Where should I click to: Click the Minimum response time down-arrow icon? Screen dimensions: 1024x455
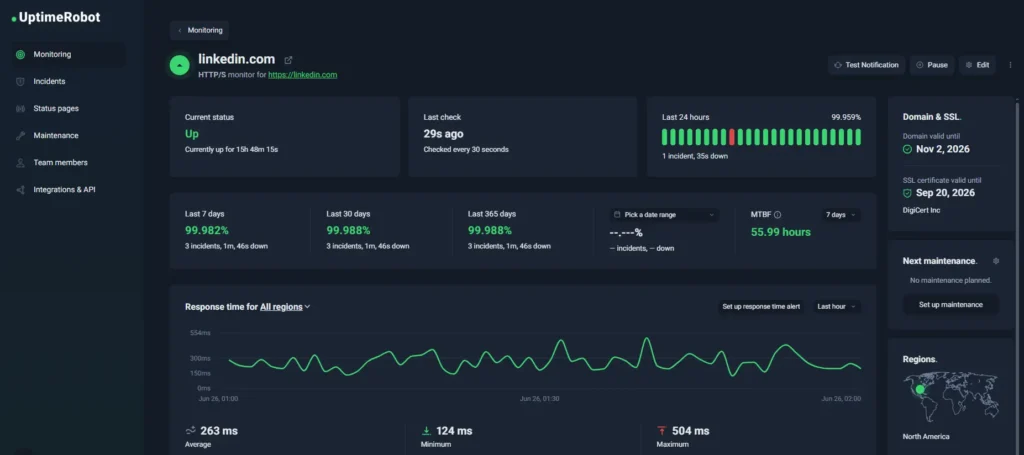coord(426,431)
